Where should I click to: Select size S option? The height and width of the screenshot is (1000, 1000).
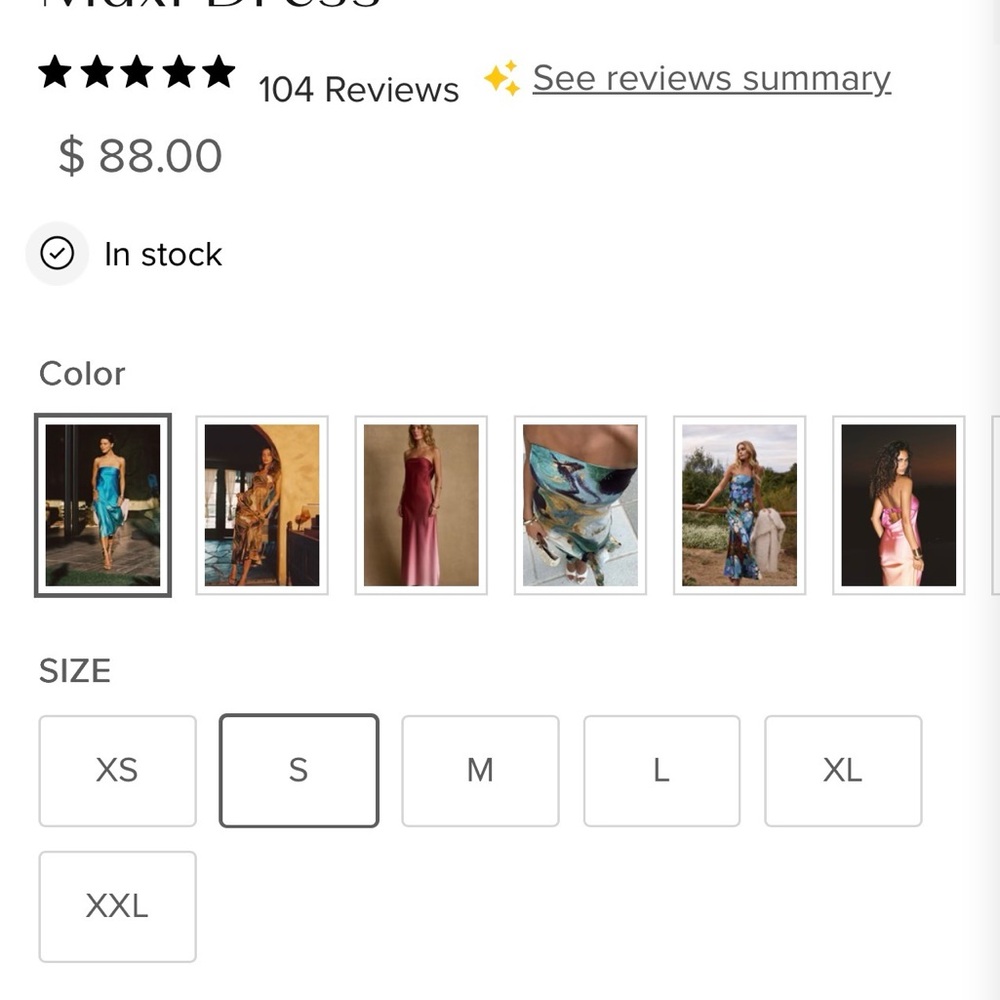[299, 771]
